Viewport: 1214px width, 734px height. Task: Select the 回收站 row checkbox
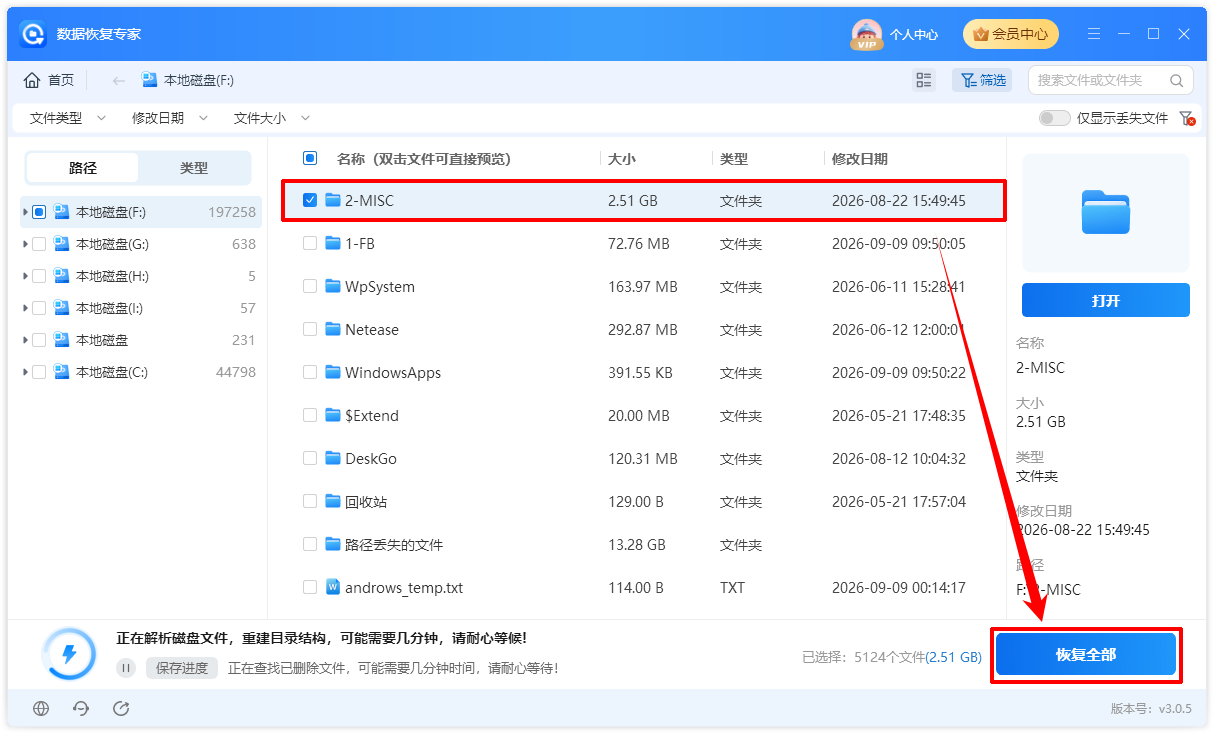310,501
